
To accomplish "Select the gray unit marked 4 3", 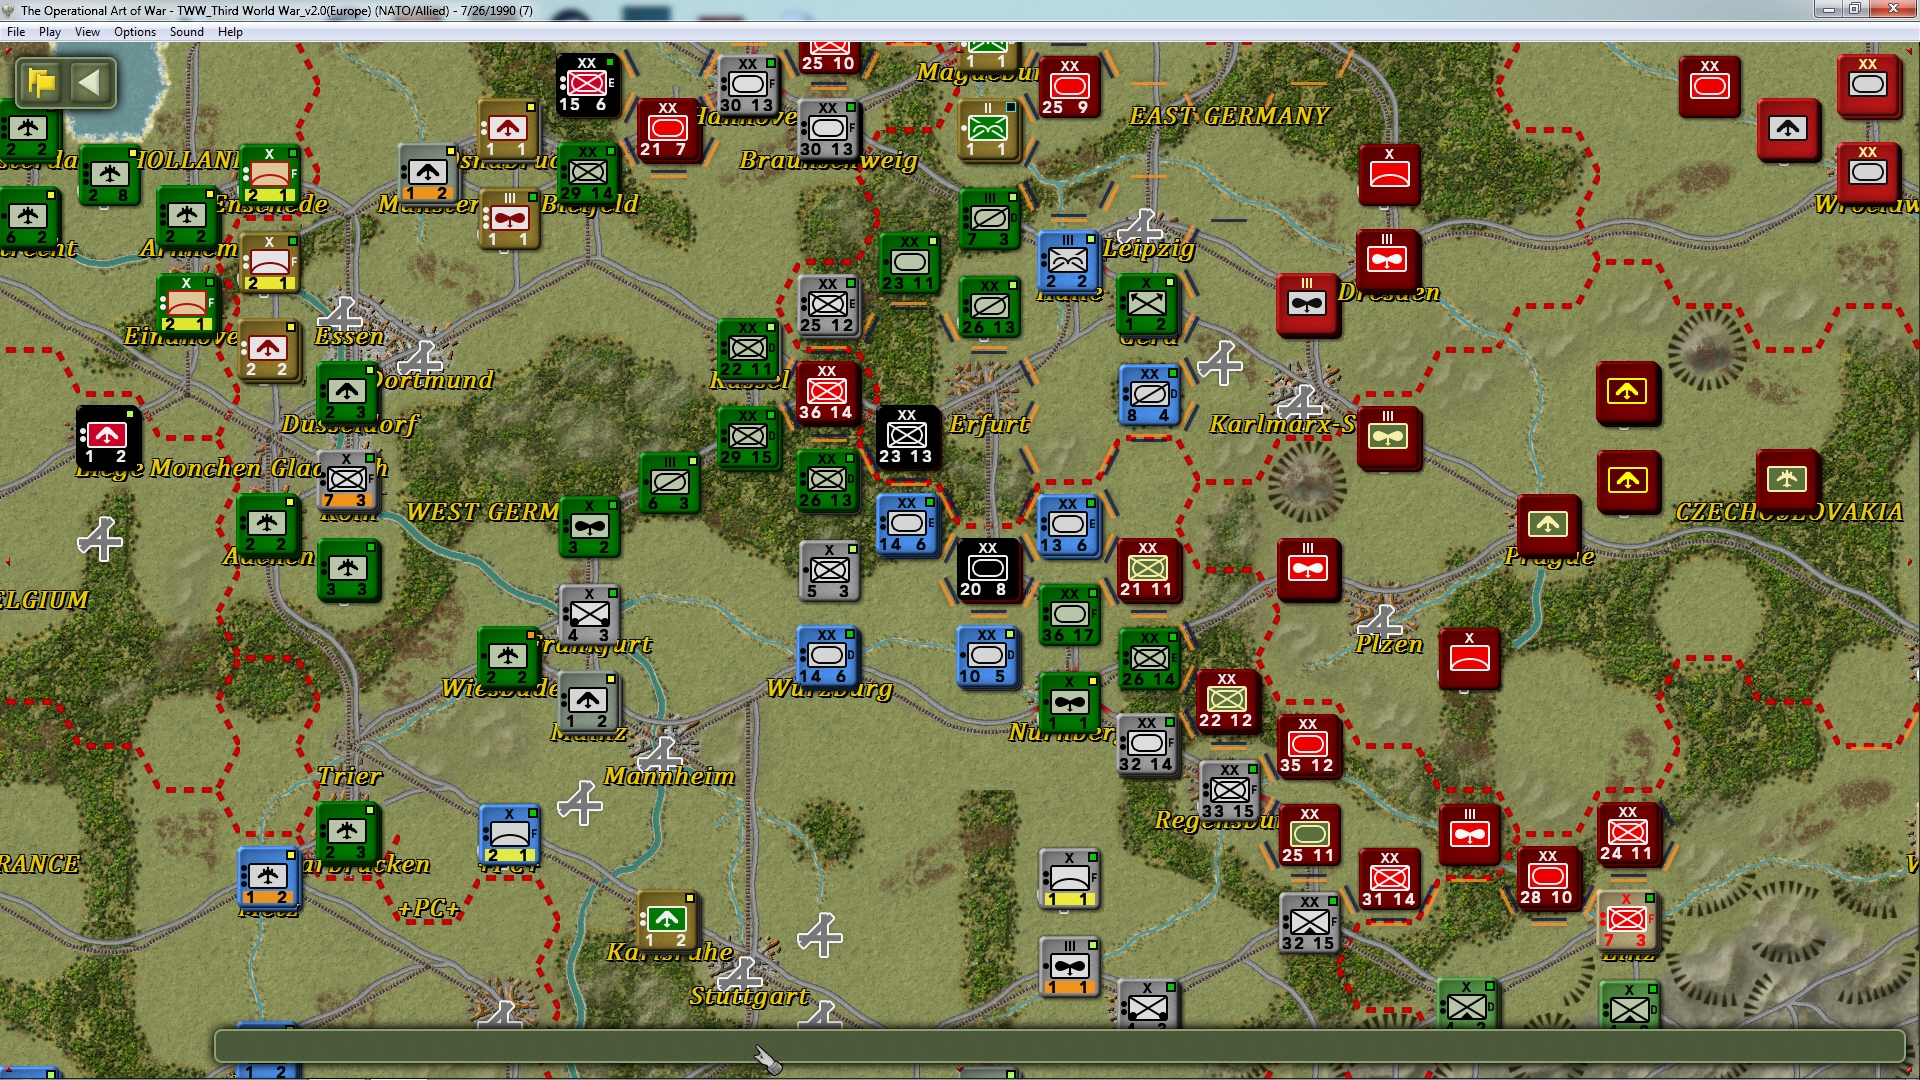I will click(589, 615).
